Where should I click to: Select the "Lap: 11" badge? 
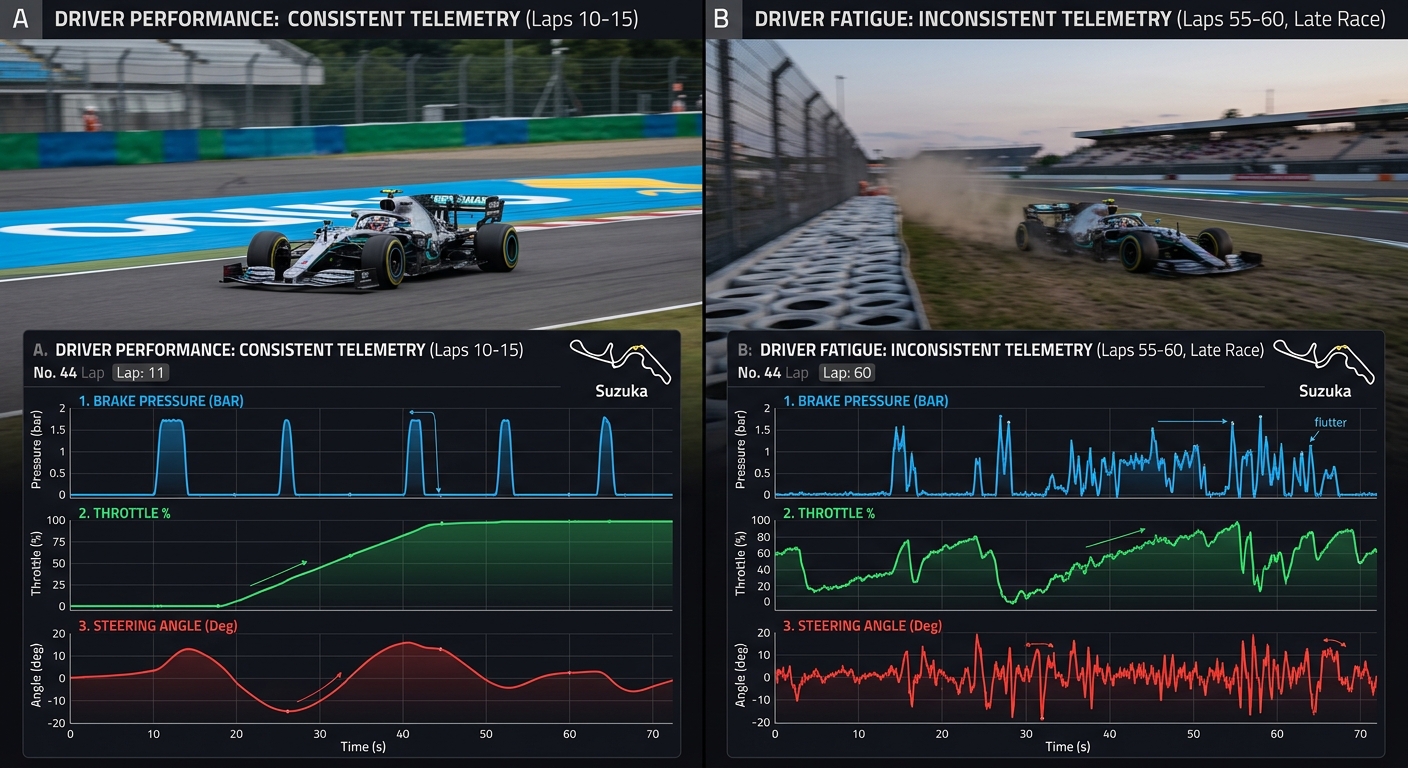(140, 373)
